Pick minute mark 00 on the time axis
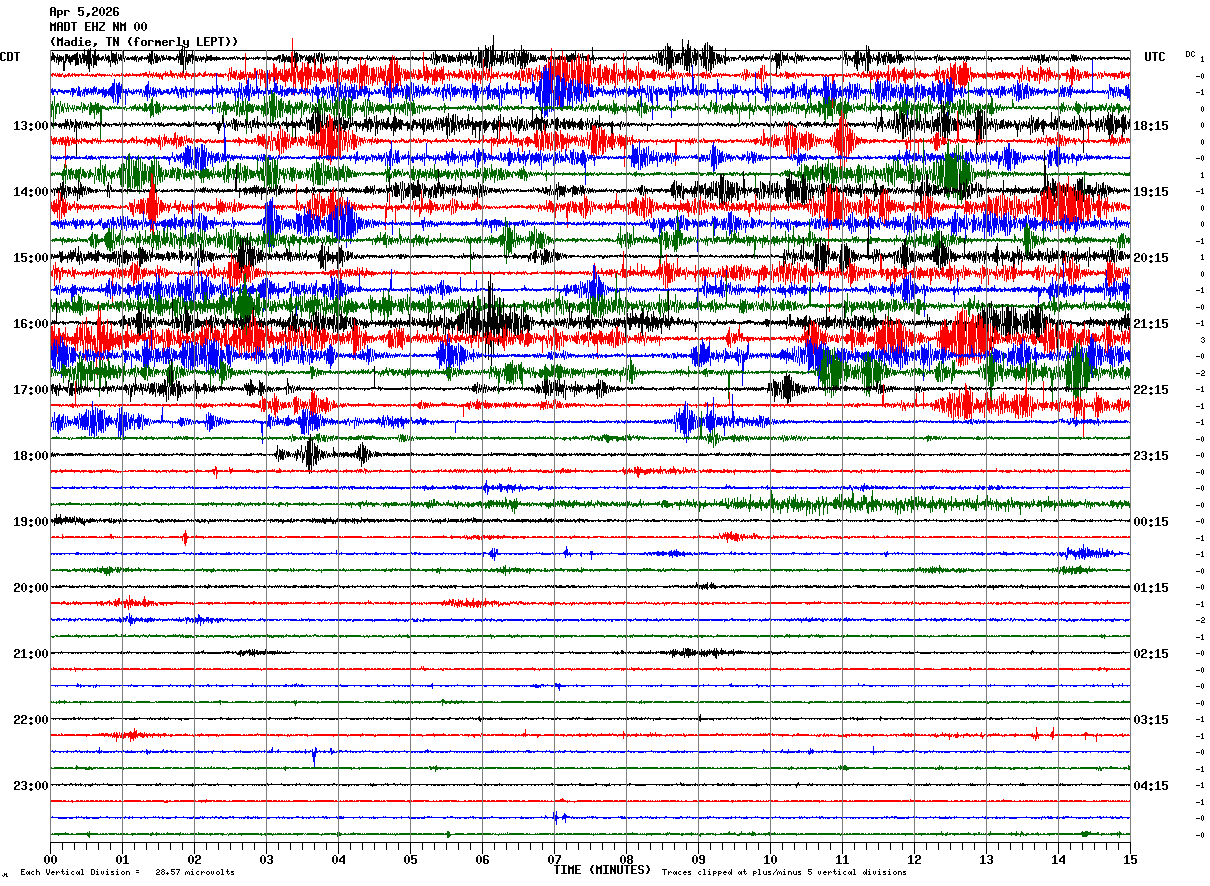The image size is (1210, 886). pos(50,859)
